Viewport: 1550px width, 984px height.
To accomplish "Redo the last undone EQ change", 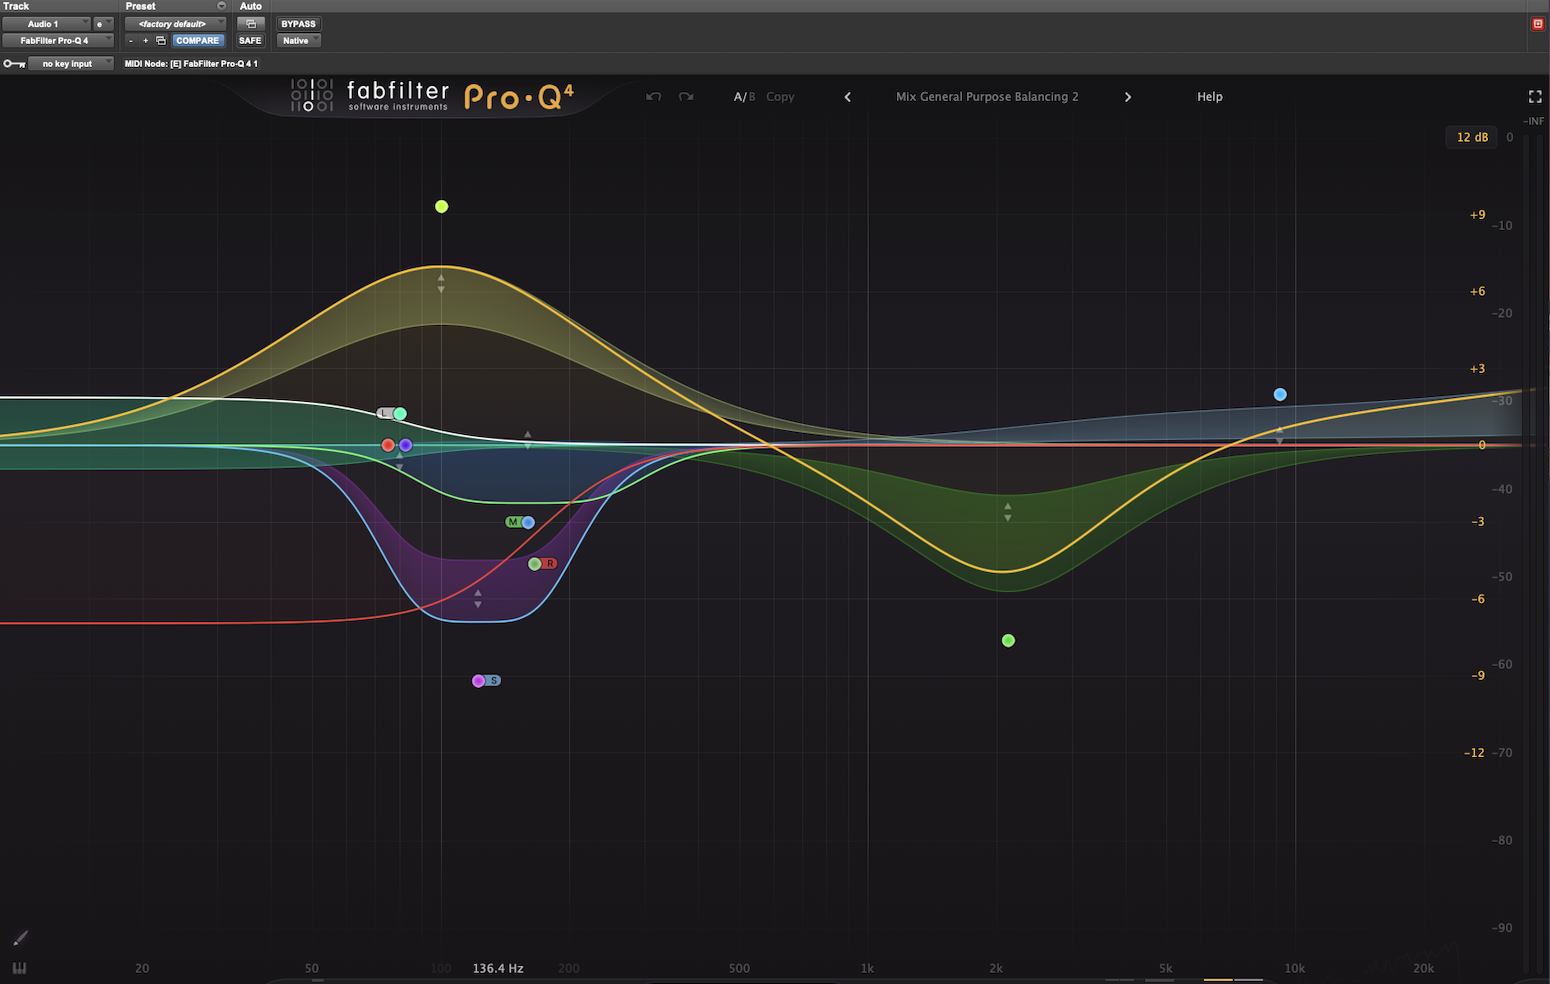I will (686, 97).
